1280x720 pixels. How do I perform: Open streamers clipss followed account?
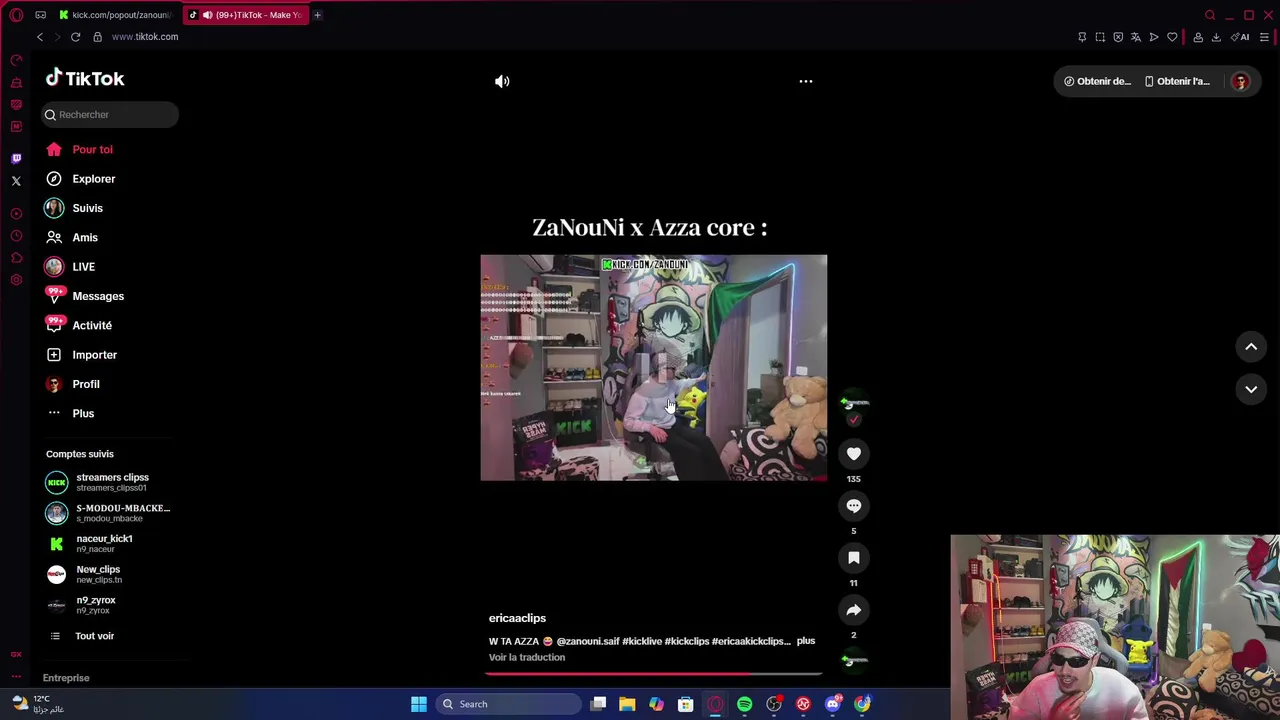[x=97, y=482]
